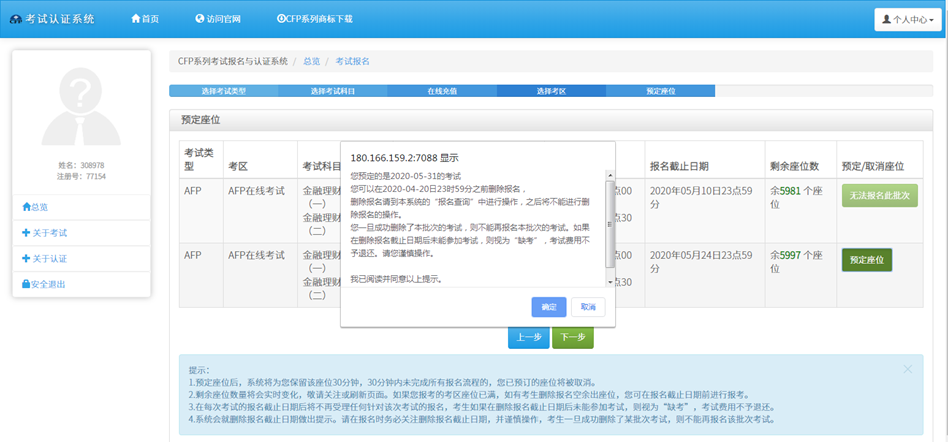
Task: Click the dialog title 180.166.159.2:7088 显示
Action: 404,157
